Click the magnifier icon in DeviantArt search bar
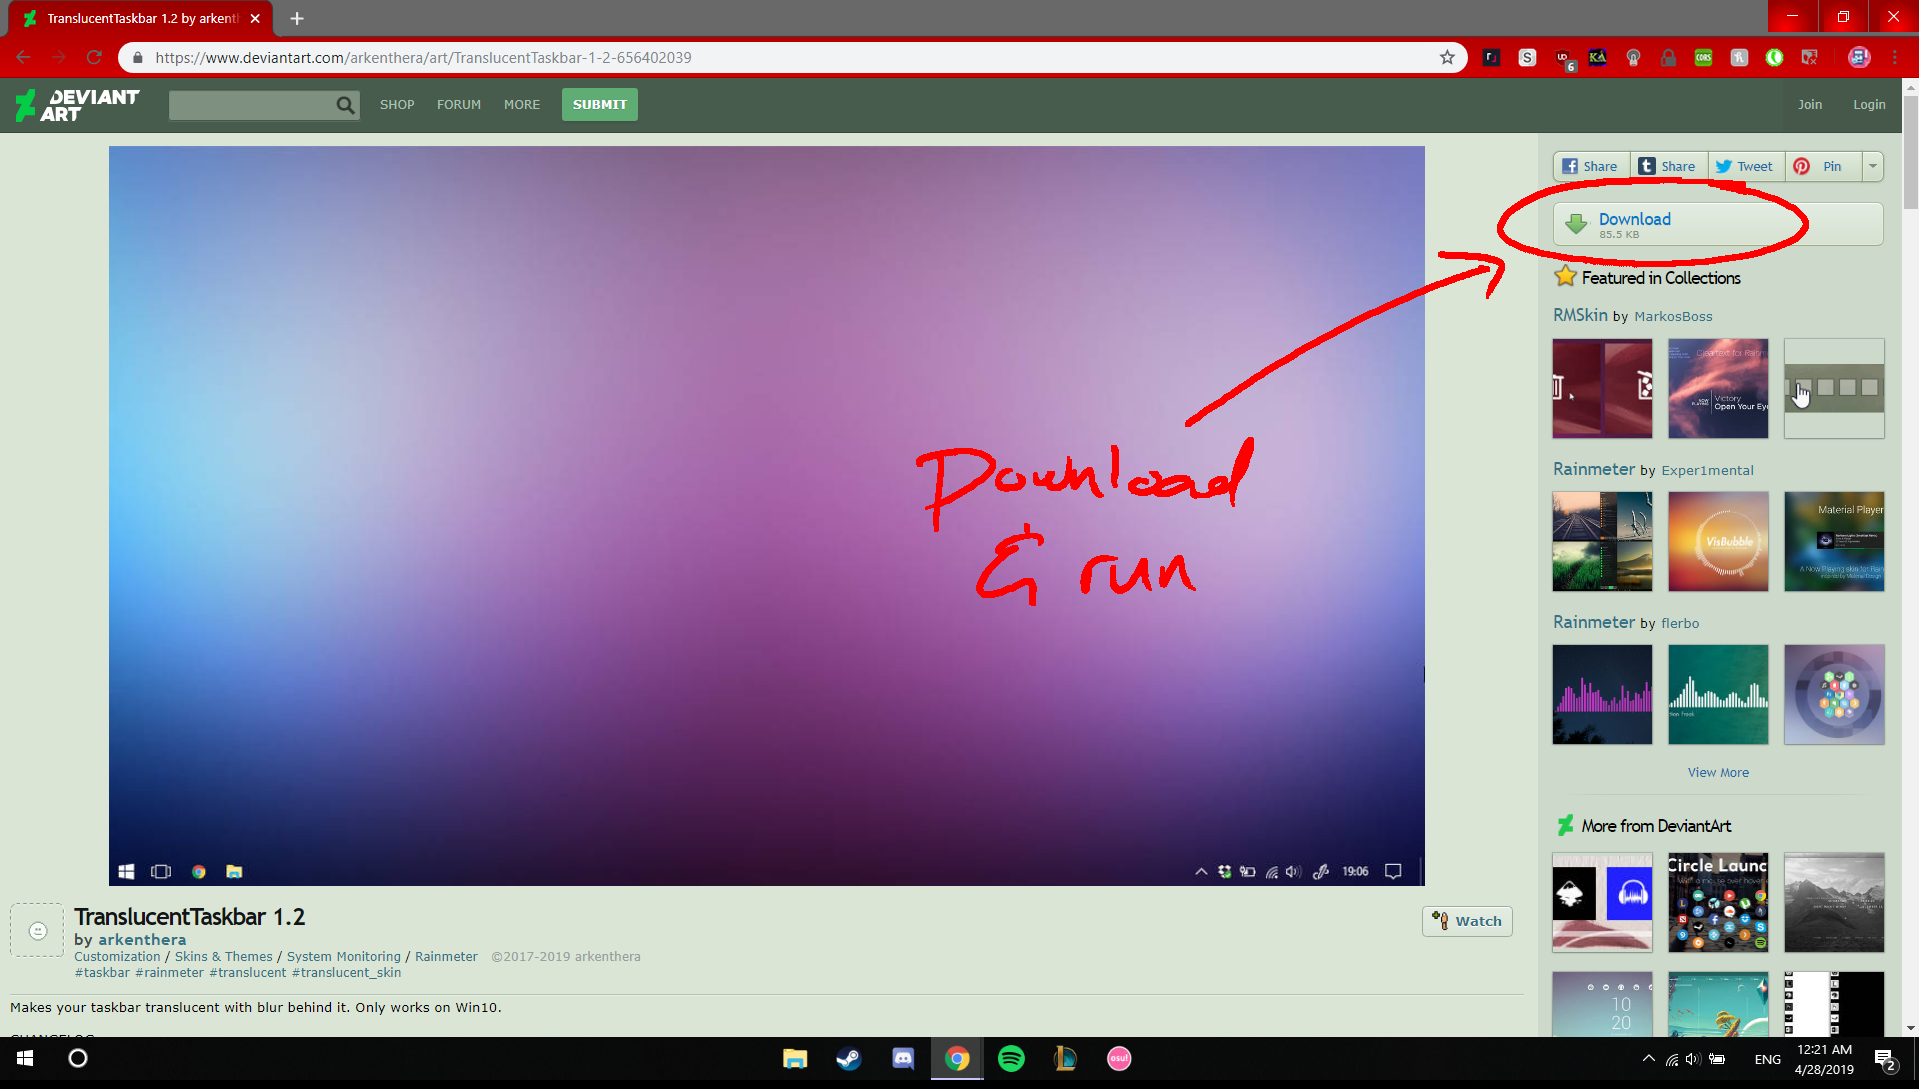 coord(344,104)
